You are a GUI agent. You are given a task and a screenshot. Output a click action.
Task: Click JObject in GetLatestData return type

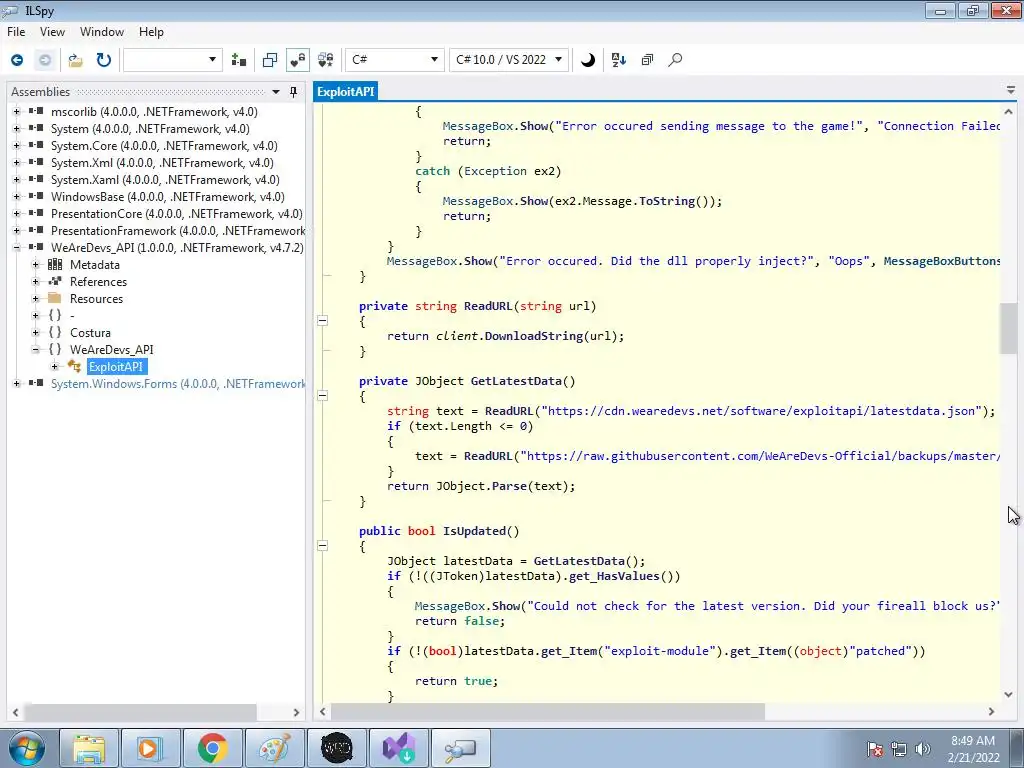click(439, 381)
